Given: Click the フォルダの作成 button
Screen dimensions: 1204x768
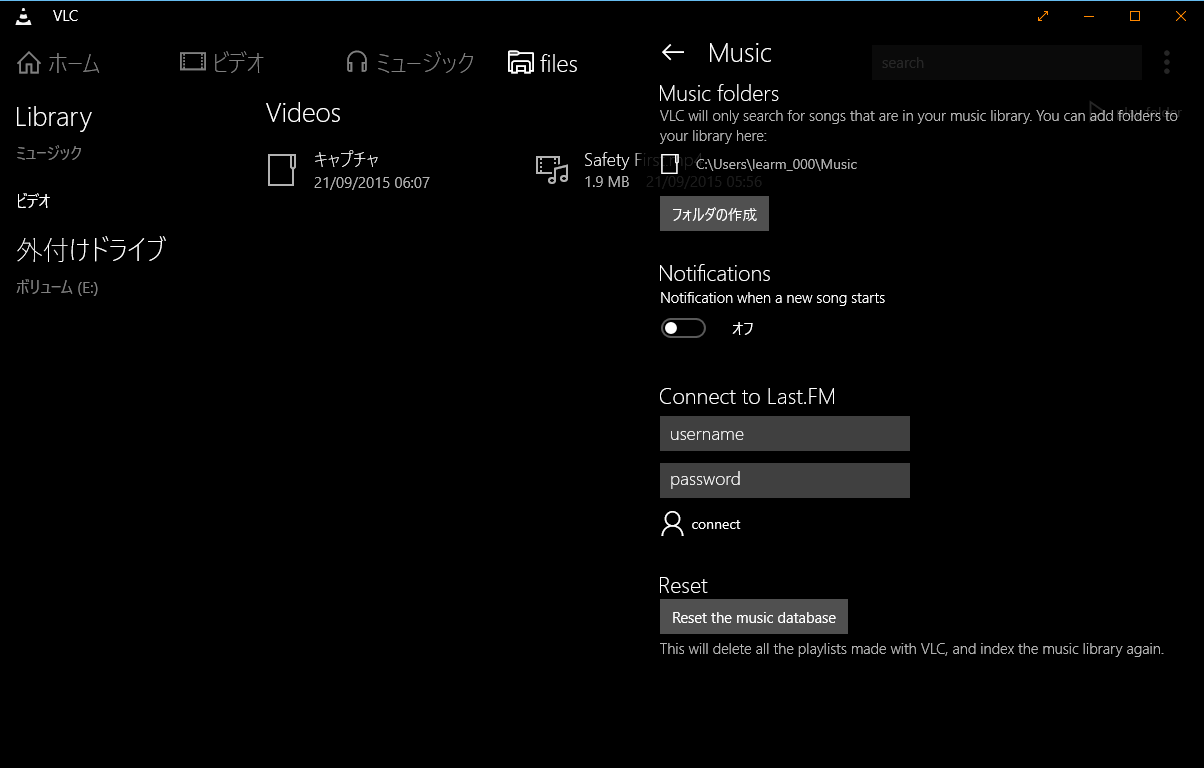Looking at the screenshot, I should 714,214.
